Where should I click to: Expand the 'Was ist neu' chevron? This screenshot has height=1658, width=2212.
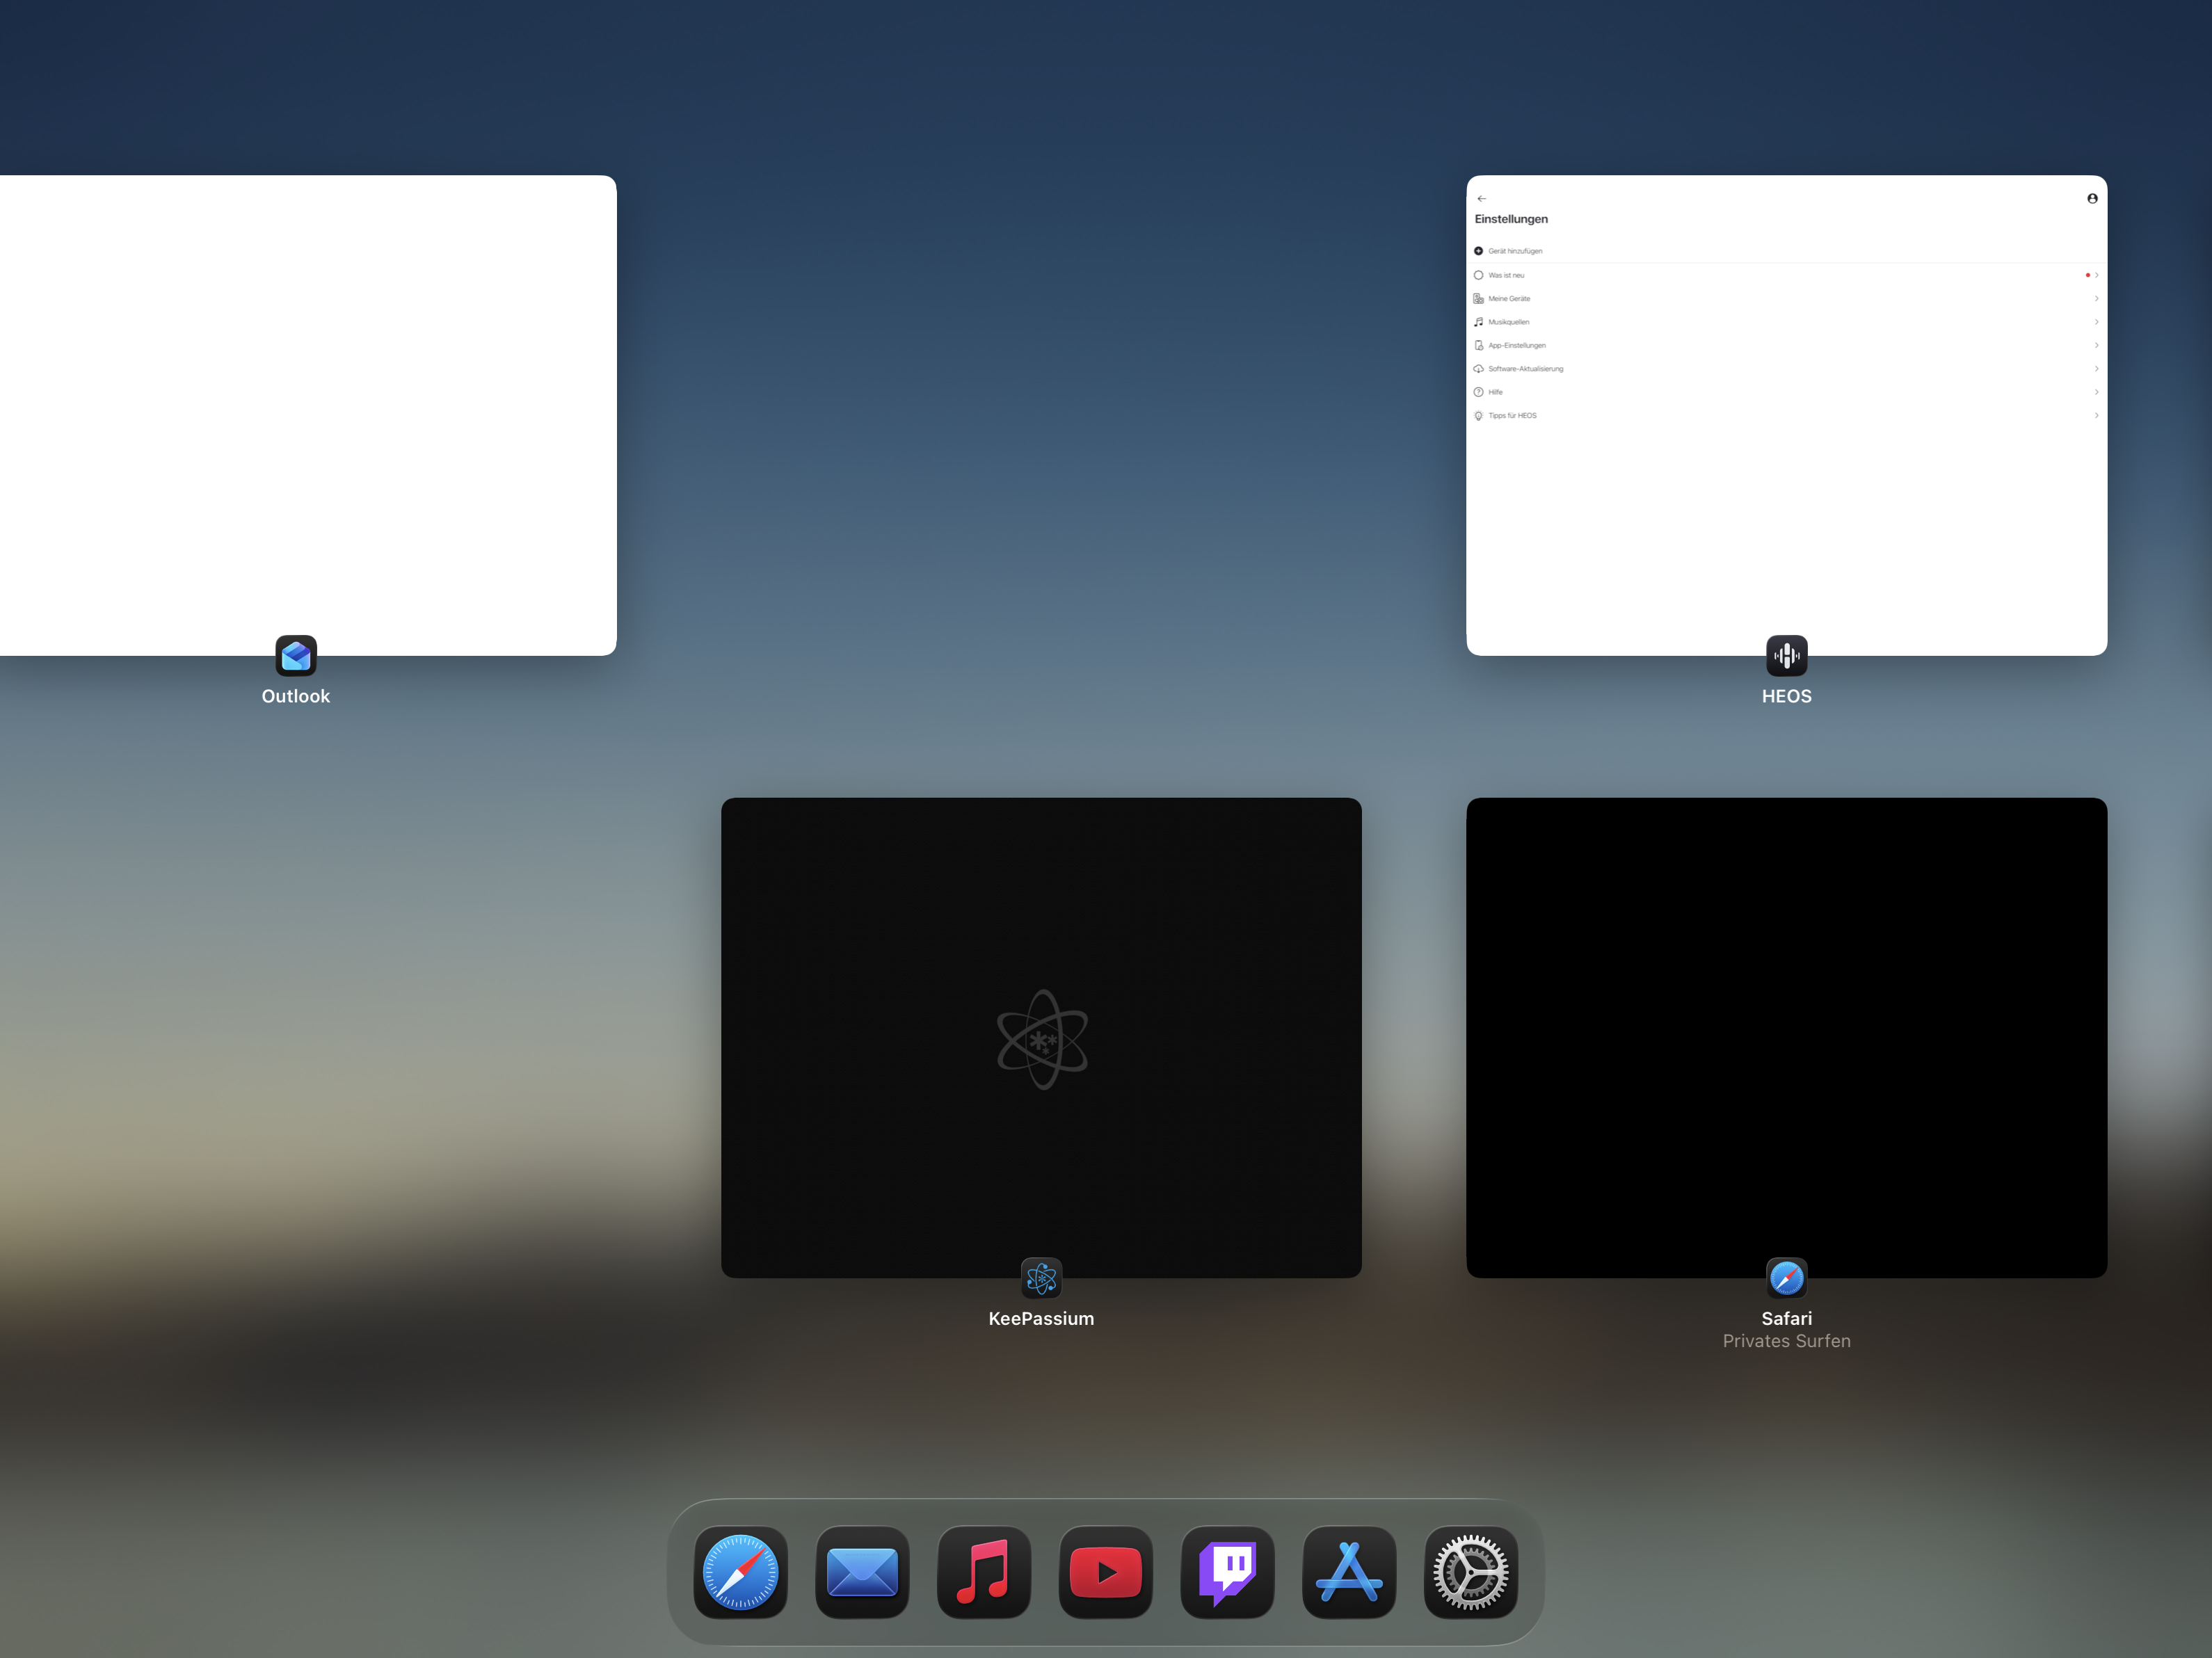click(x=2096, y=275)
